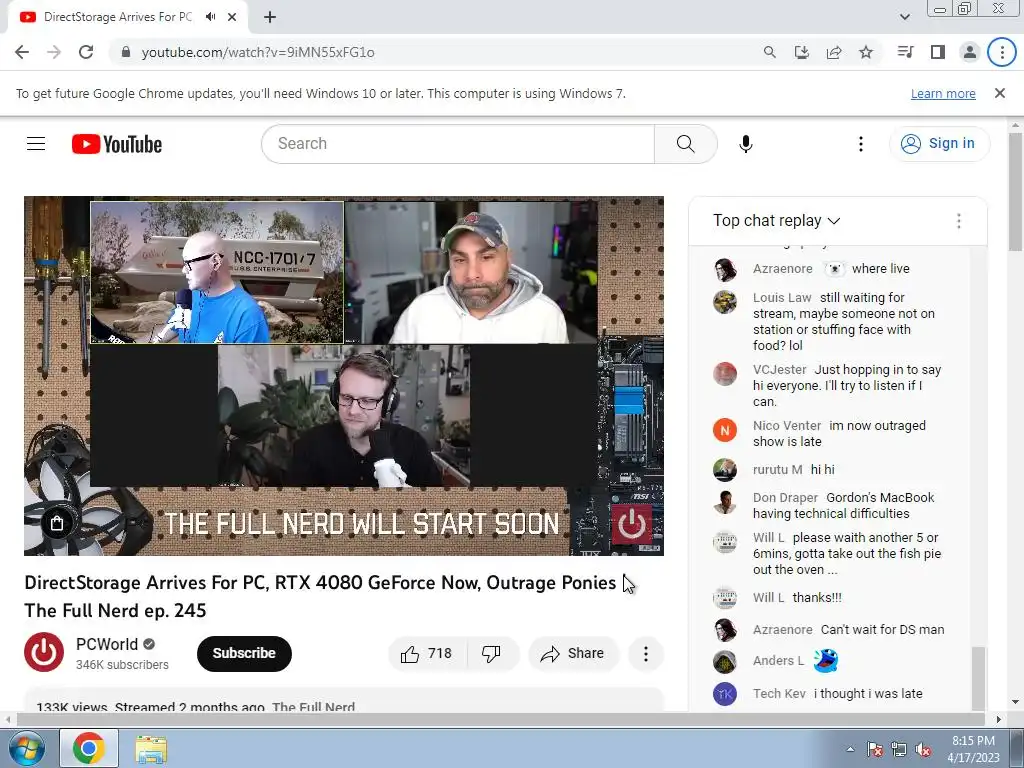Viewport: 1024px width, 768px height.
Task: Toggle the Chrome side panel icon
Action: (x=938, y=52)
